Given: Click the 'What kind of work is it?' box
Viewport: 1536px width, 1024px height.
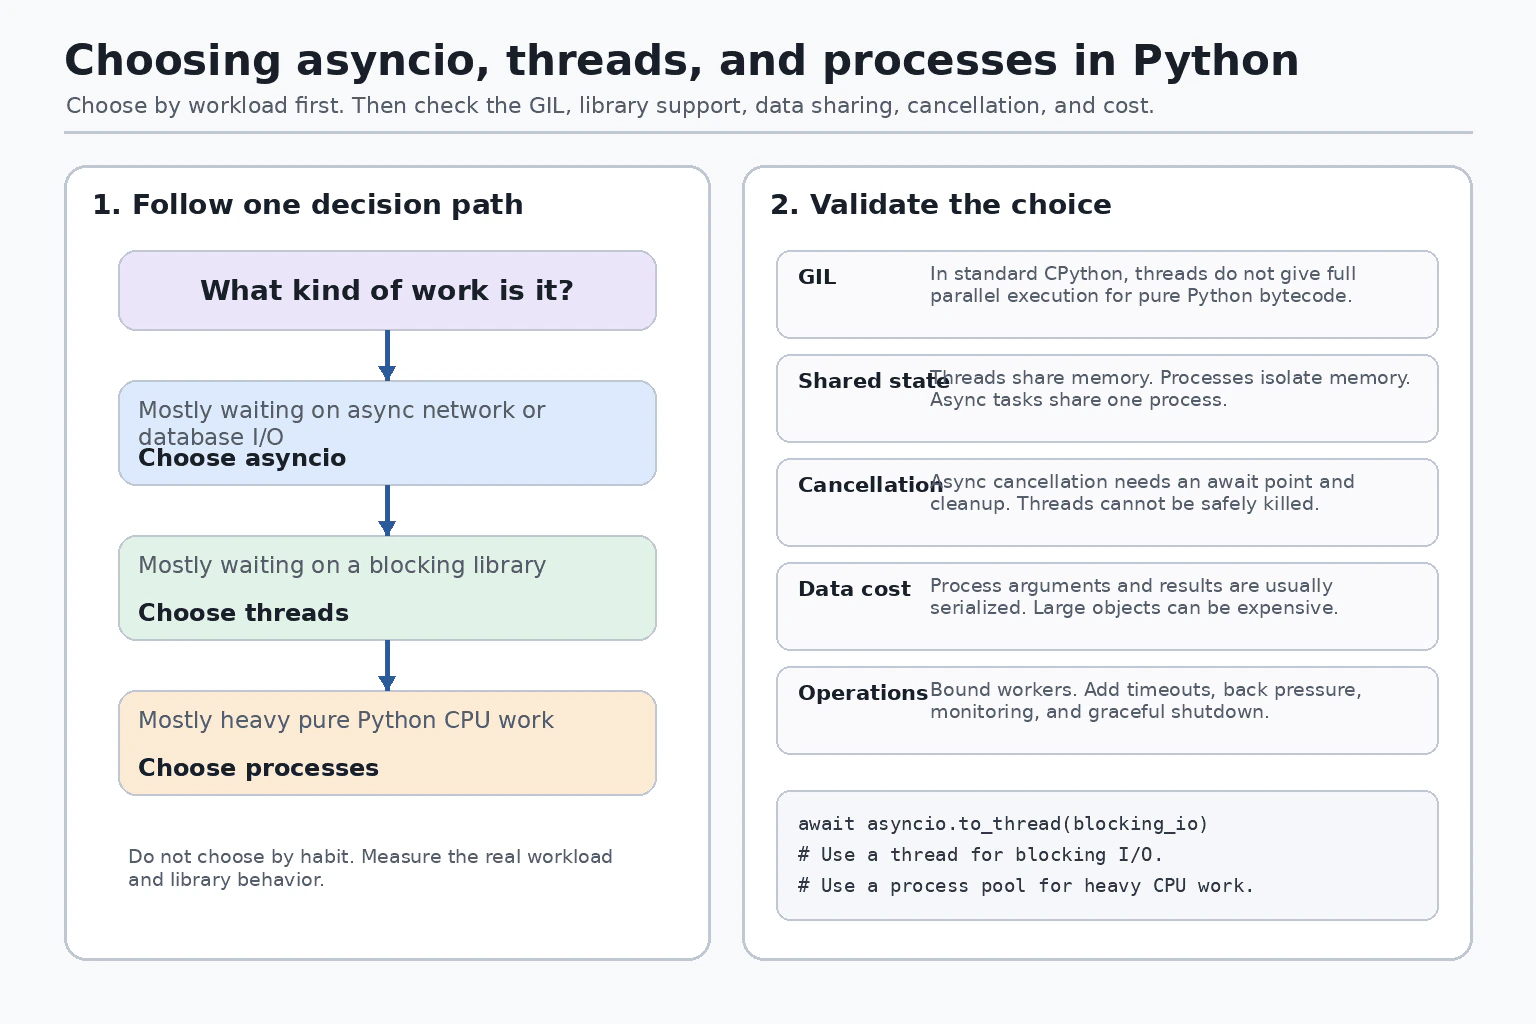Looking at the screenshot, I should coord(387,290).
